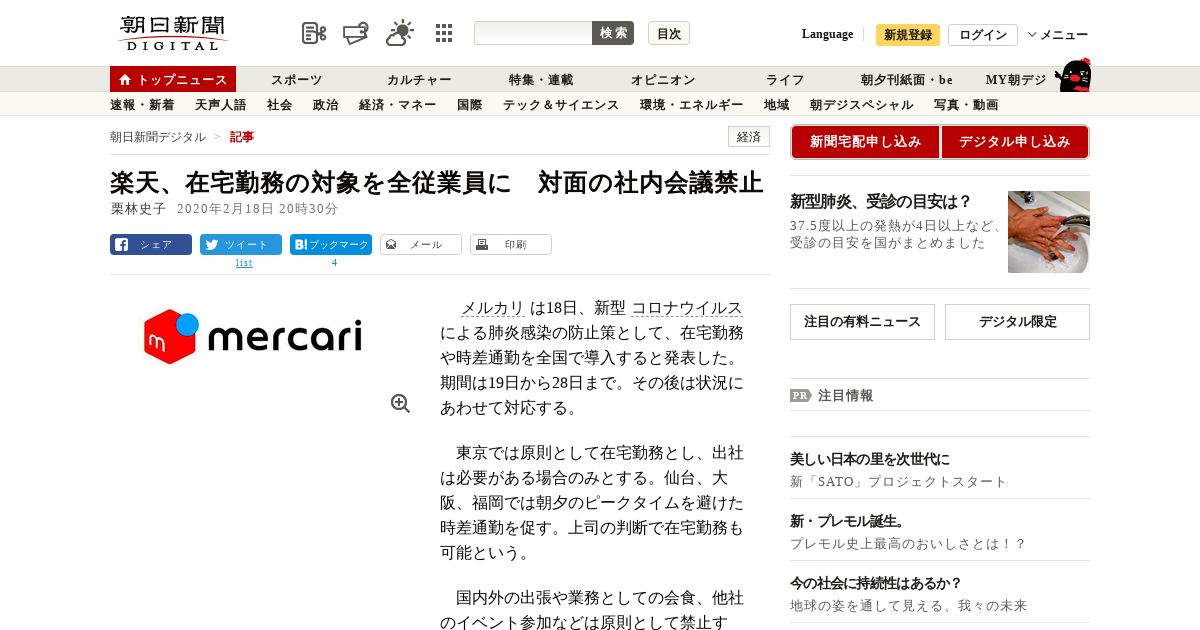Click bookmark count '4' under ブックマーク
Image resolution: width=1200 pixels, height=630 pixels.
point(334,263)
